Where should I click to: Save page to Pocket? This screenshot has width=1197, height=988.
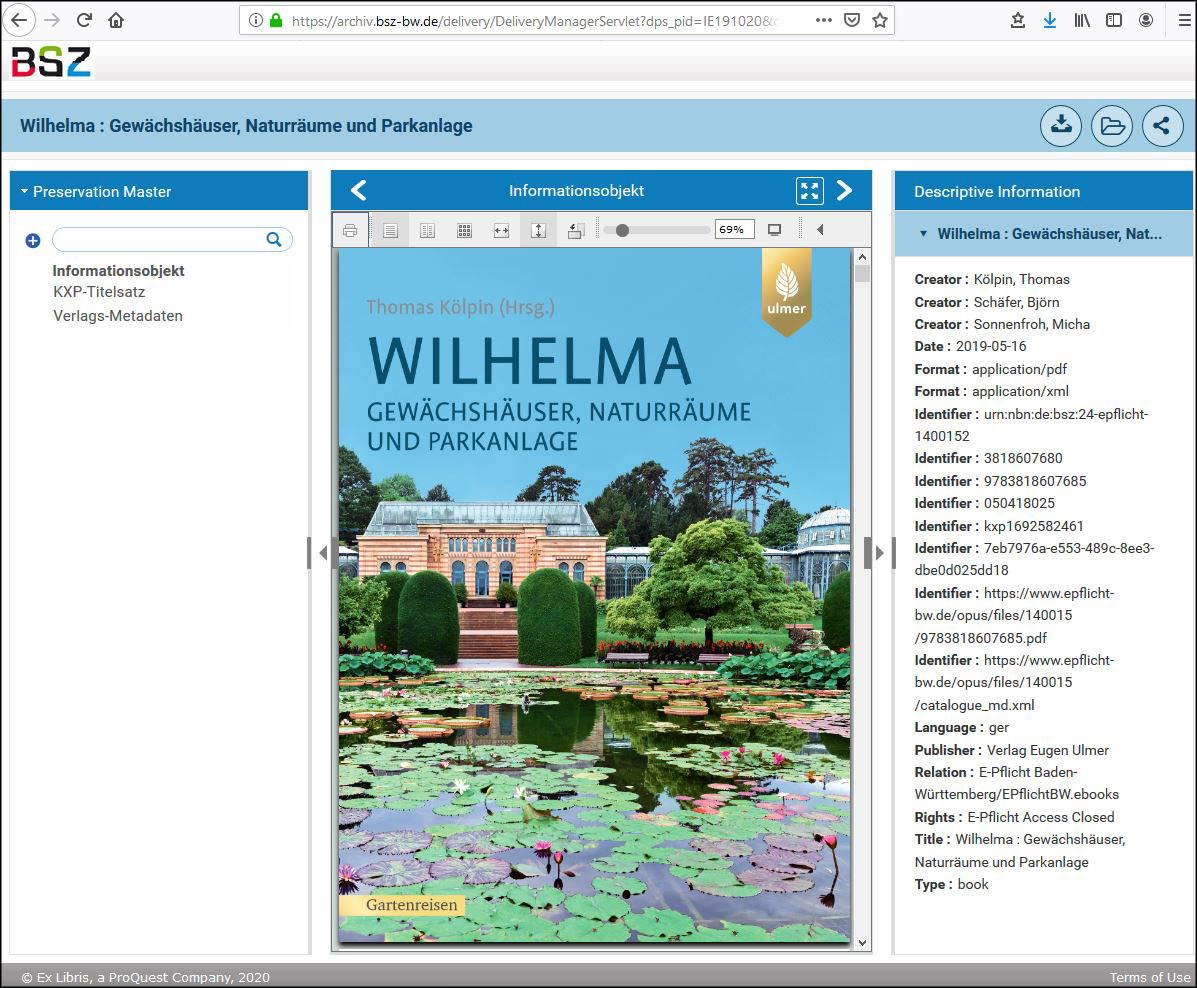852,21
